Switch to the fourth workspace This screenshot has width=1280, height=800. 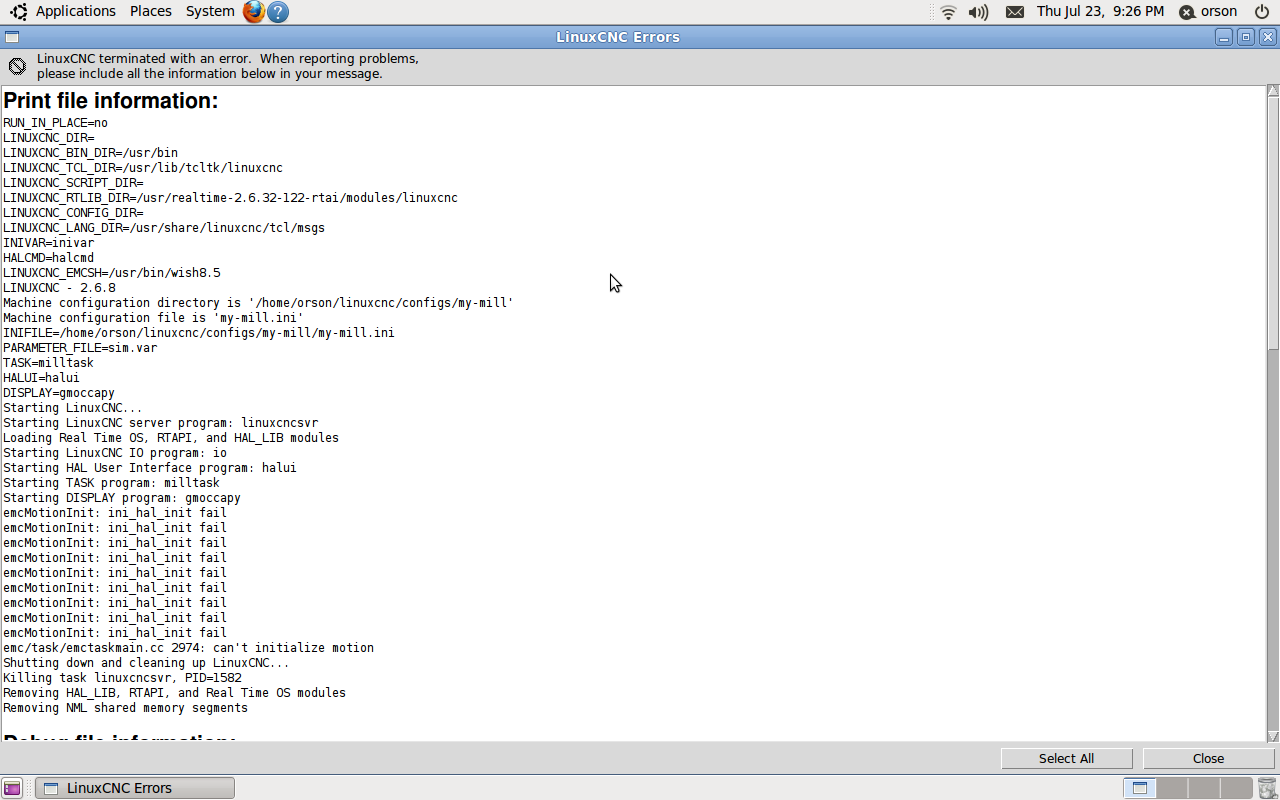click(1235, 788)
